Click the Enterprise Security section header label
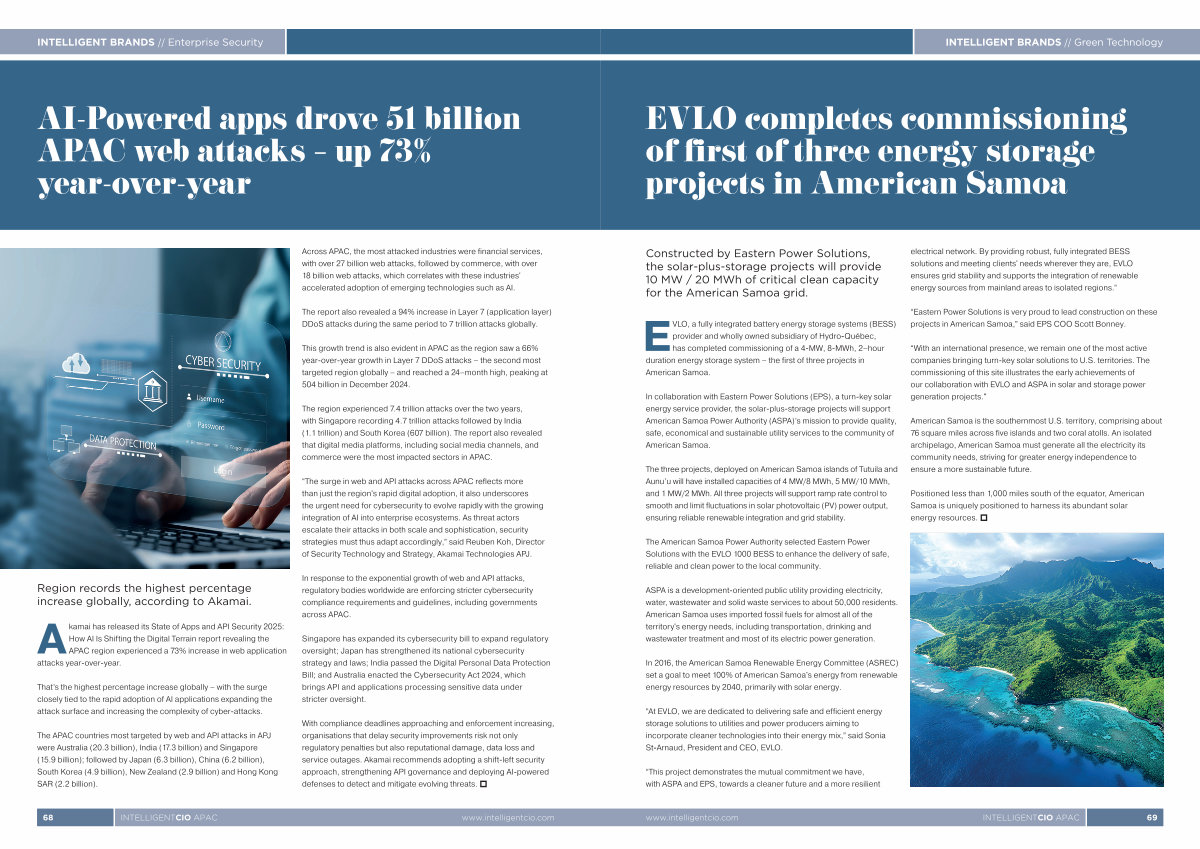 pyautogui.click(x=150, y=42)
